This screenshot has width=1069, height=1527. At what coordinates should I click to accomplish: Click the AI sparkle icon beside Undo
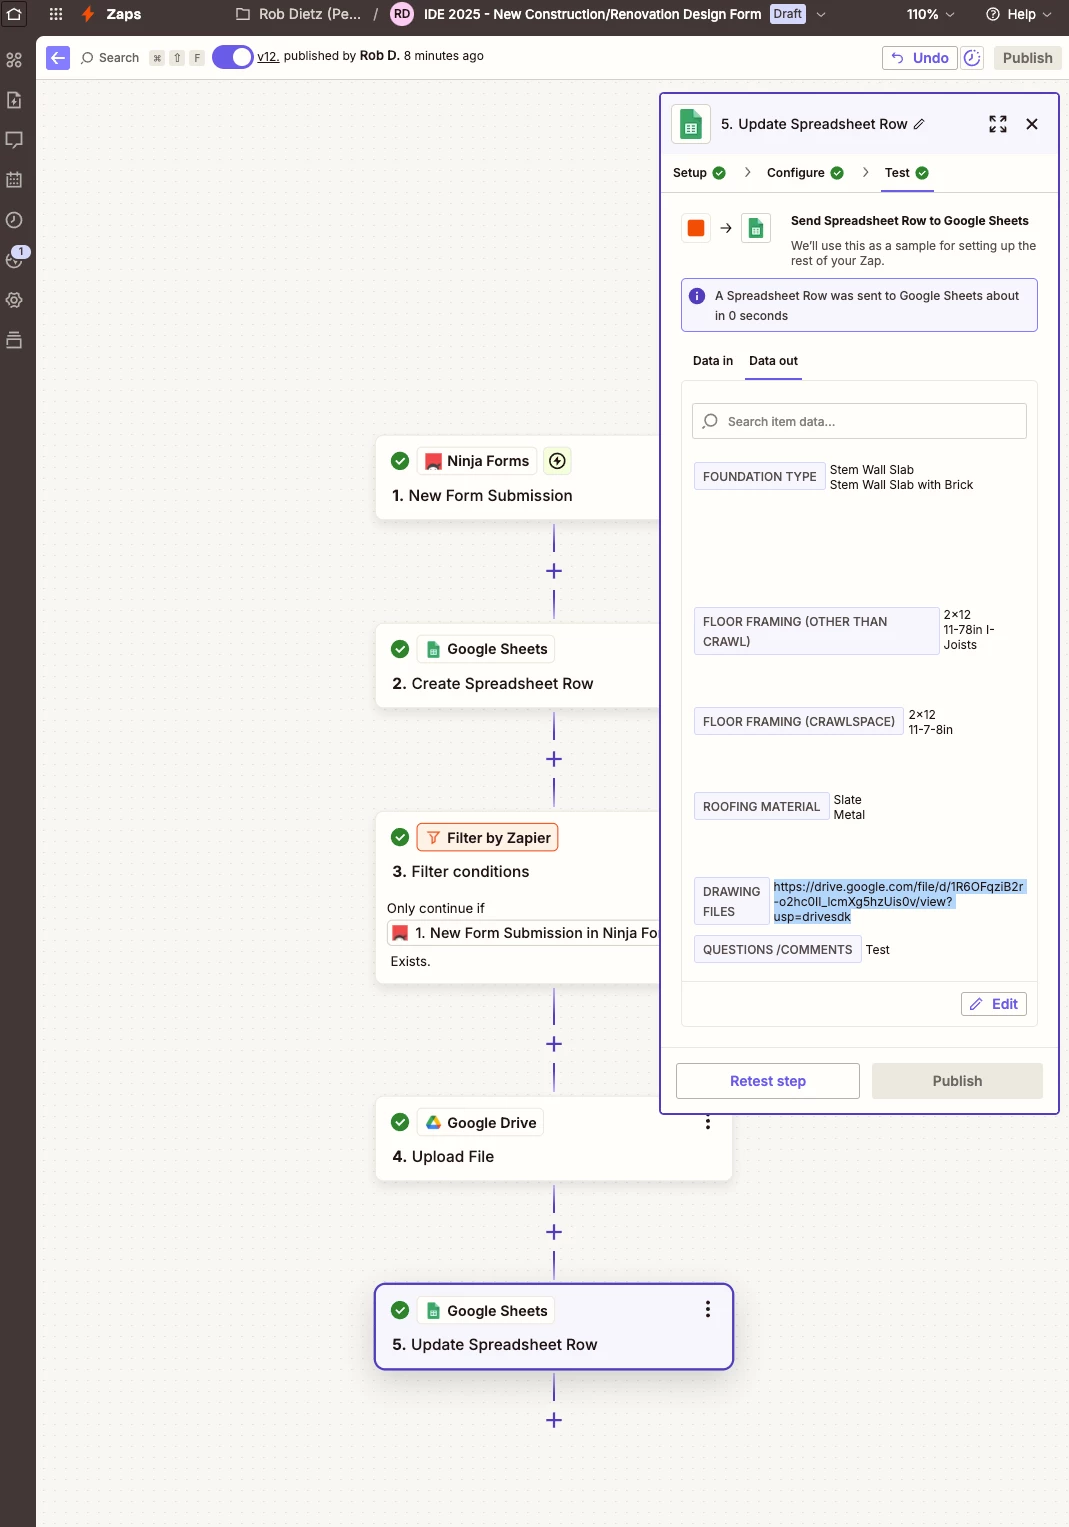[972, 58]
